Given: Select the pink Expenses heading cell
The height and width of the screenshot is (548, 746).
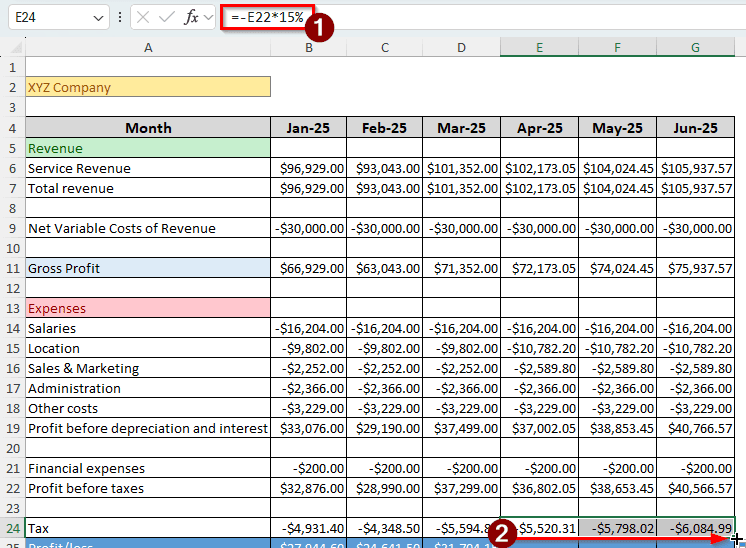Looking at the screenshot, I should (148, 308).
